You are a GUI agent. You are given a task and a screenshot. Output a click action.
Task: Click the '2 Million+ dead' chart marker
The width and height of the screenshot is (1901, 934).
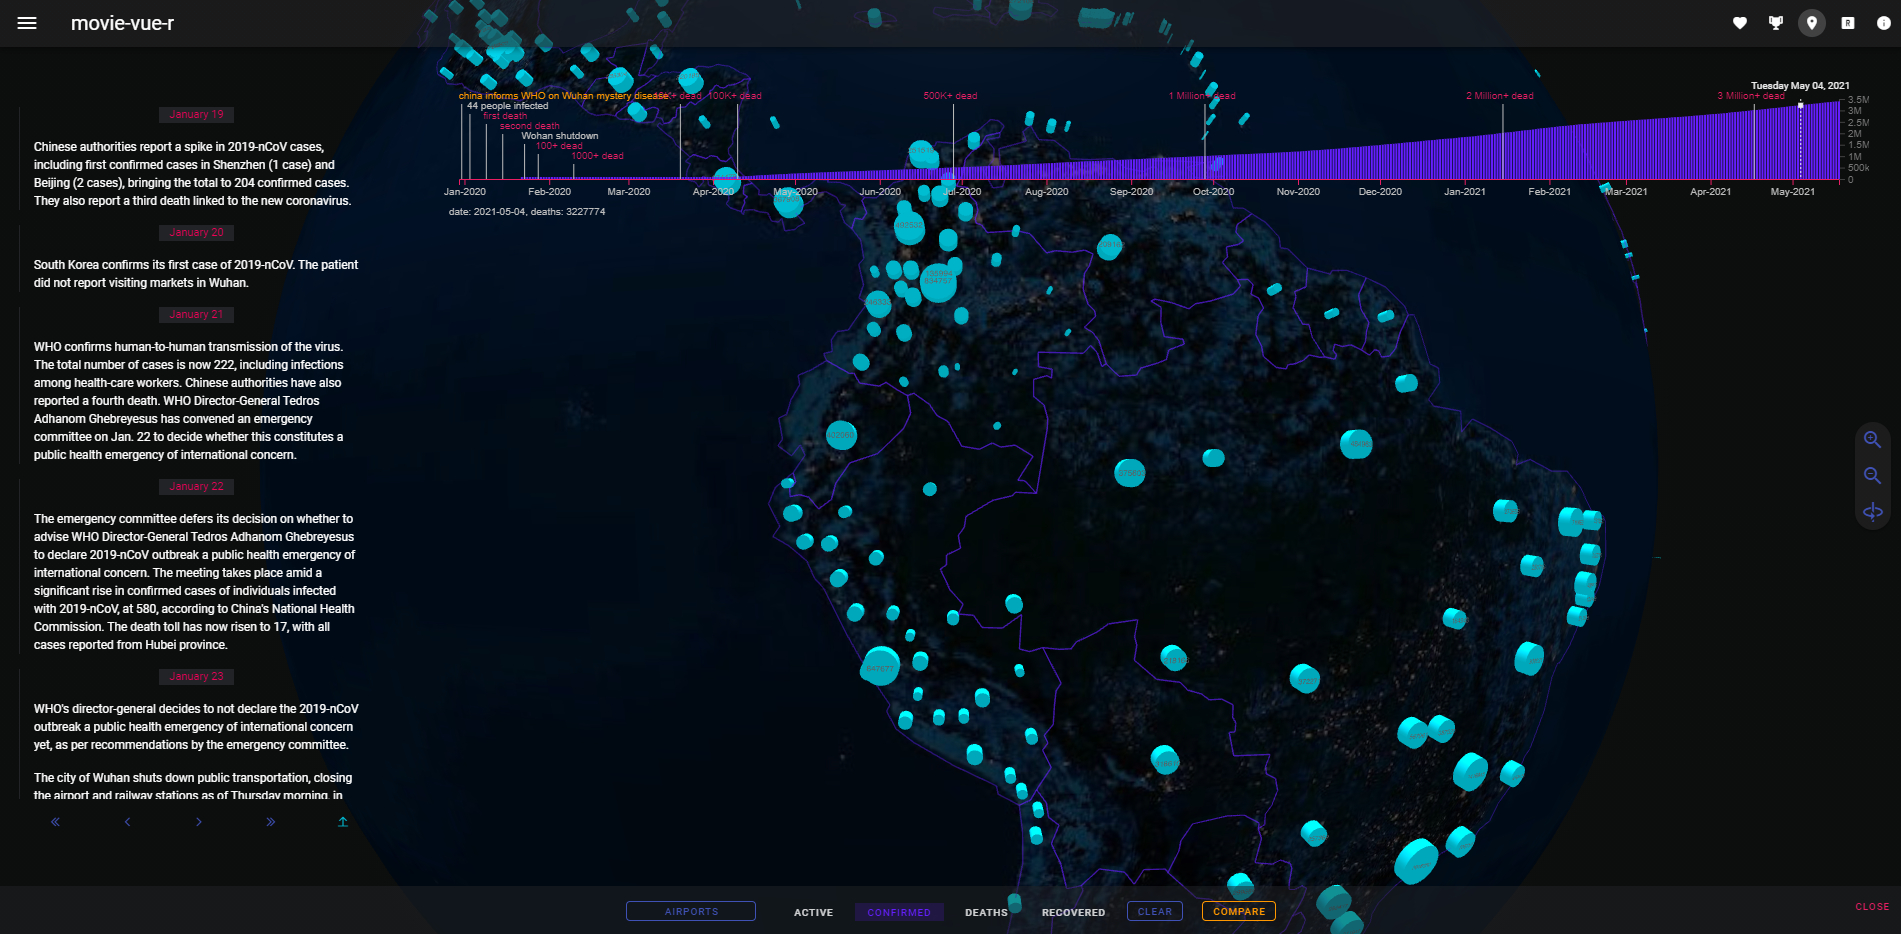tap(1499, 96)
